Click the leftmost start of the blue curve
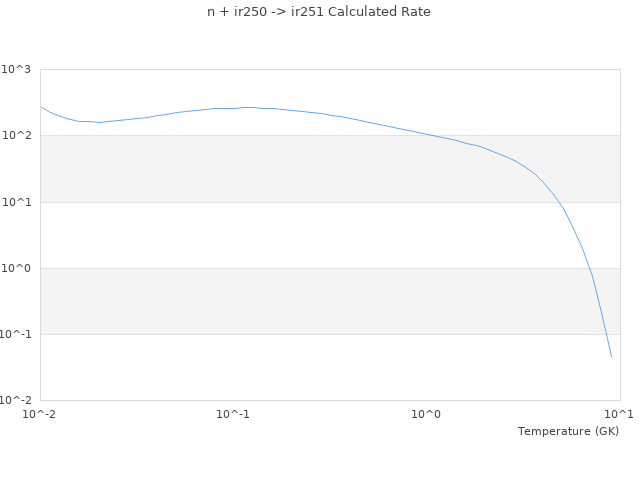640x480 pixels. [41, 106]
